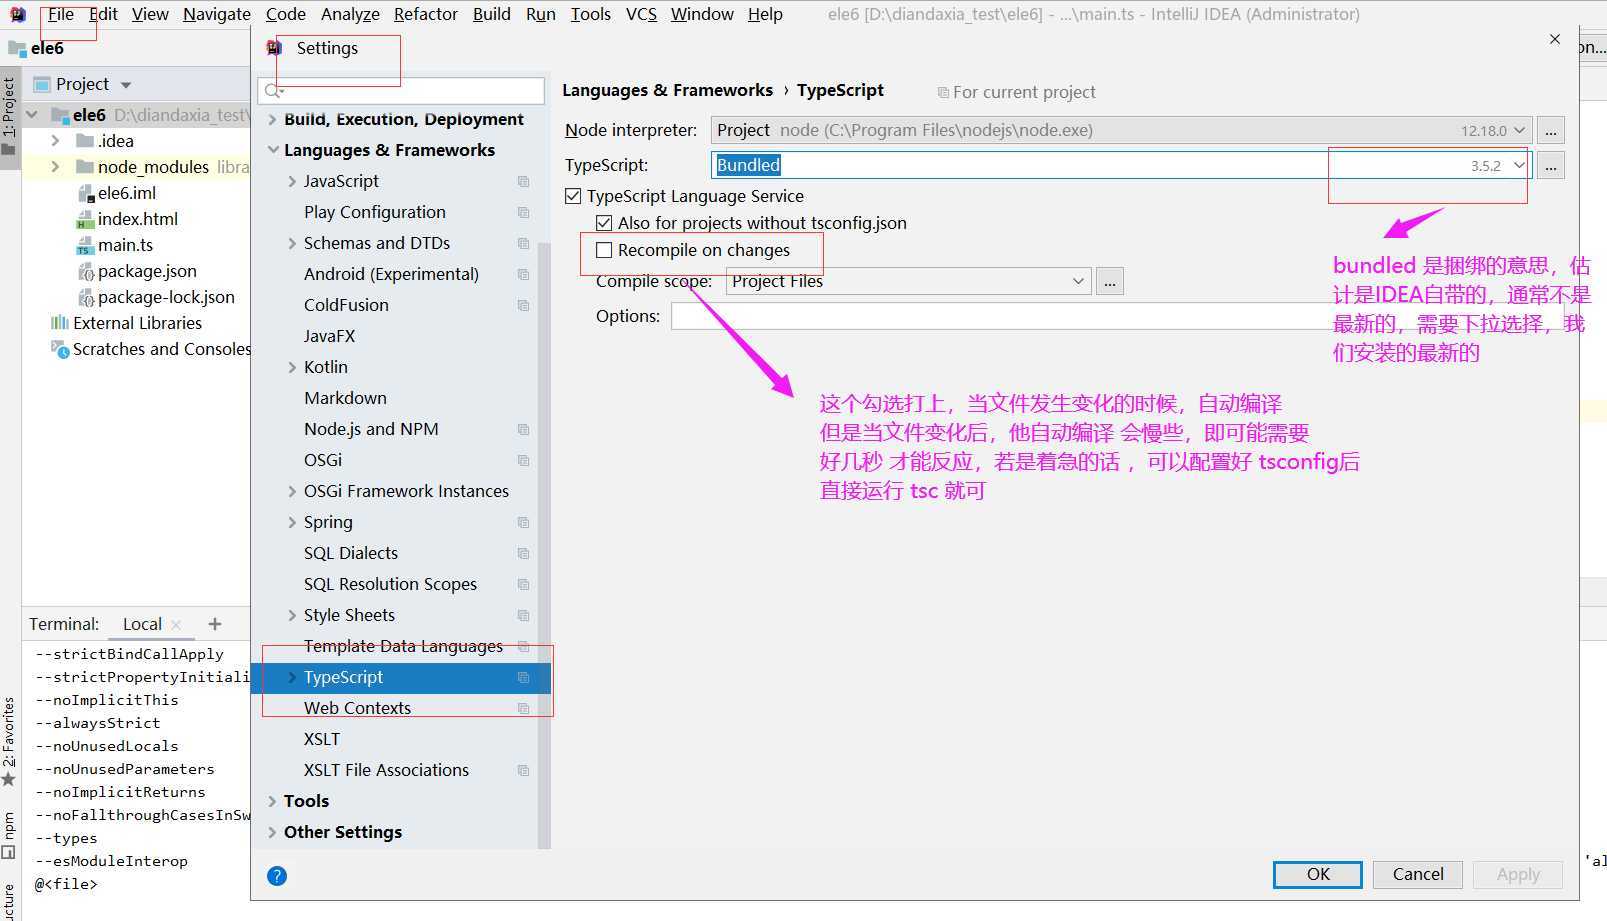Image resolution: width=1607 pixels, height=921 pixels.
Task: Expand the Tools settings section
Action: coord(273,801)
